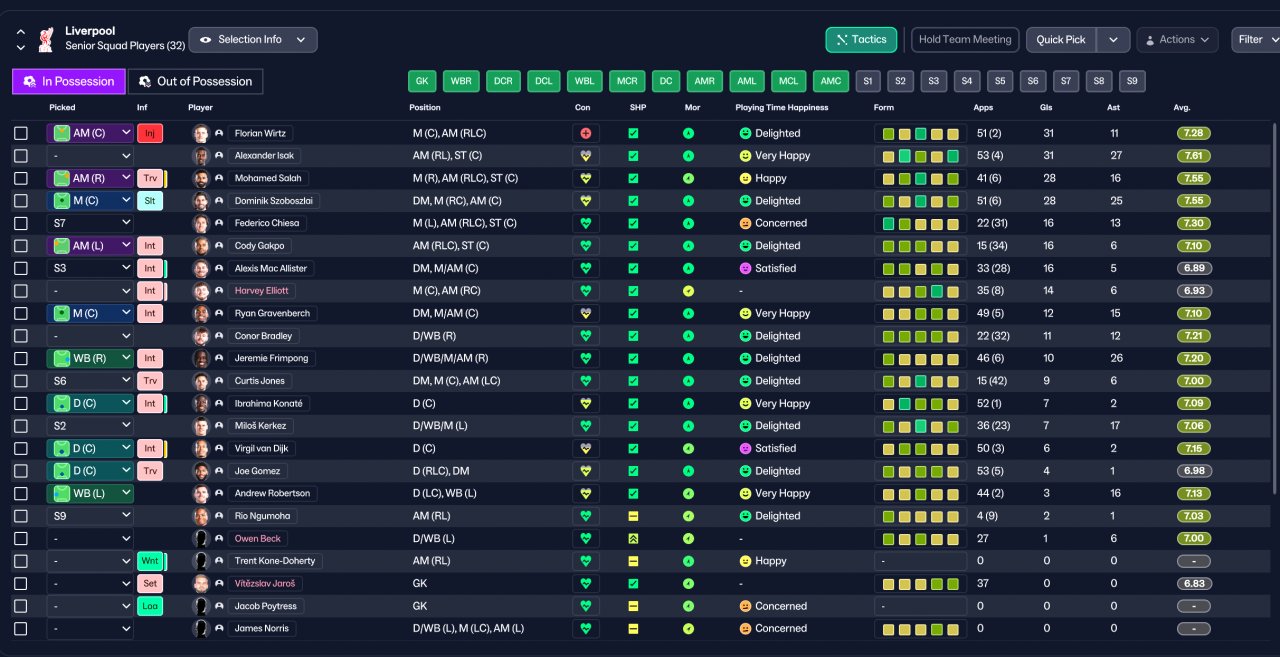
Task: Open Jeremie Frimpong's WB (R) picked dropdown
Action: (x=90, y=358)
